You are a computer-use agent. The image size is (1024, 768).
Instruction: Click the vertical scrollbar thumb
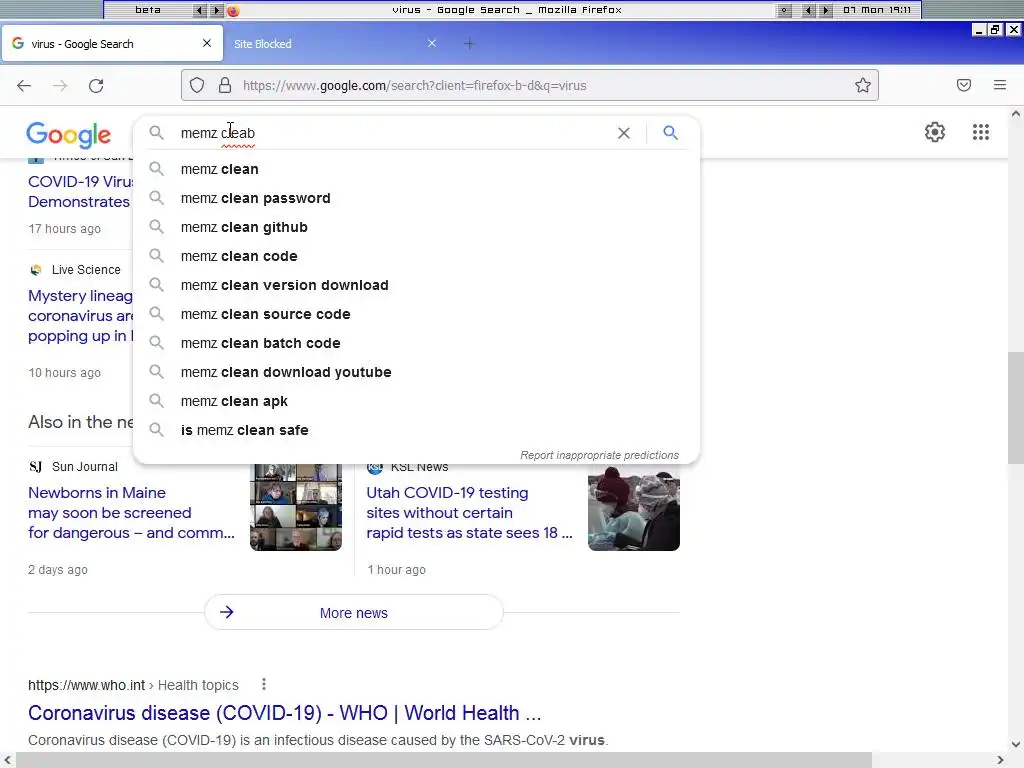(1016, 408)
